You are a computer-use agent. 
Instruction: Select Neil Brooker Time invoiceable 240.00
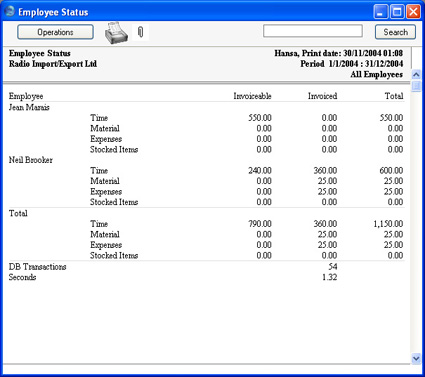260,170
